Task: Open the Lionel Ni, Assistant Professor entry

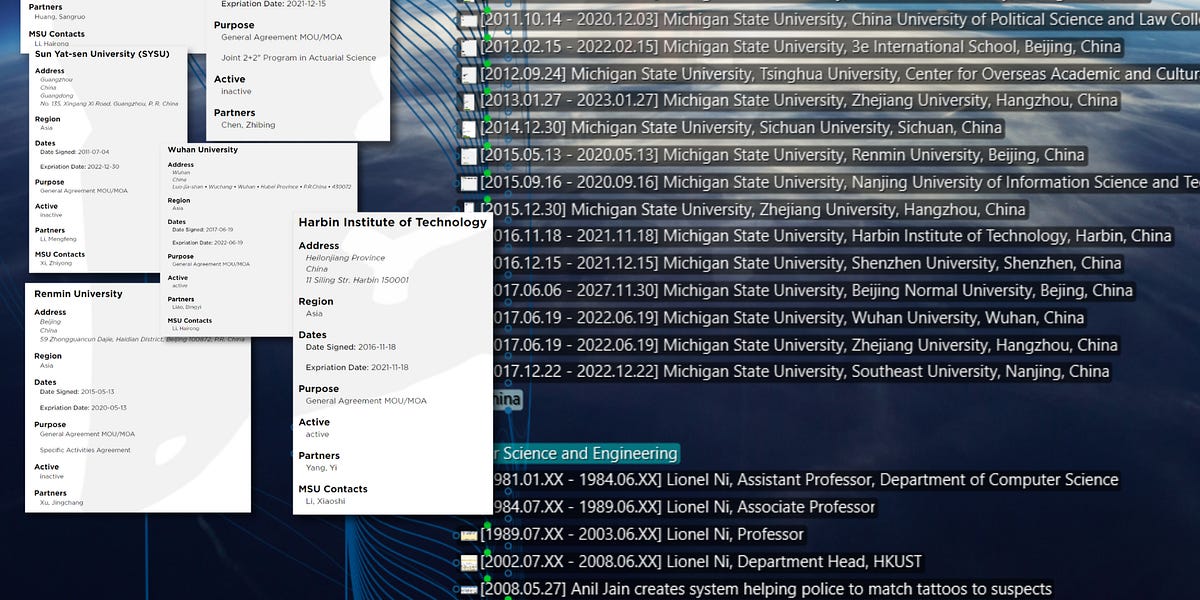Action: pyautogui.click(x=805, y=480)
